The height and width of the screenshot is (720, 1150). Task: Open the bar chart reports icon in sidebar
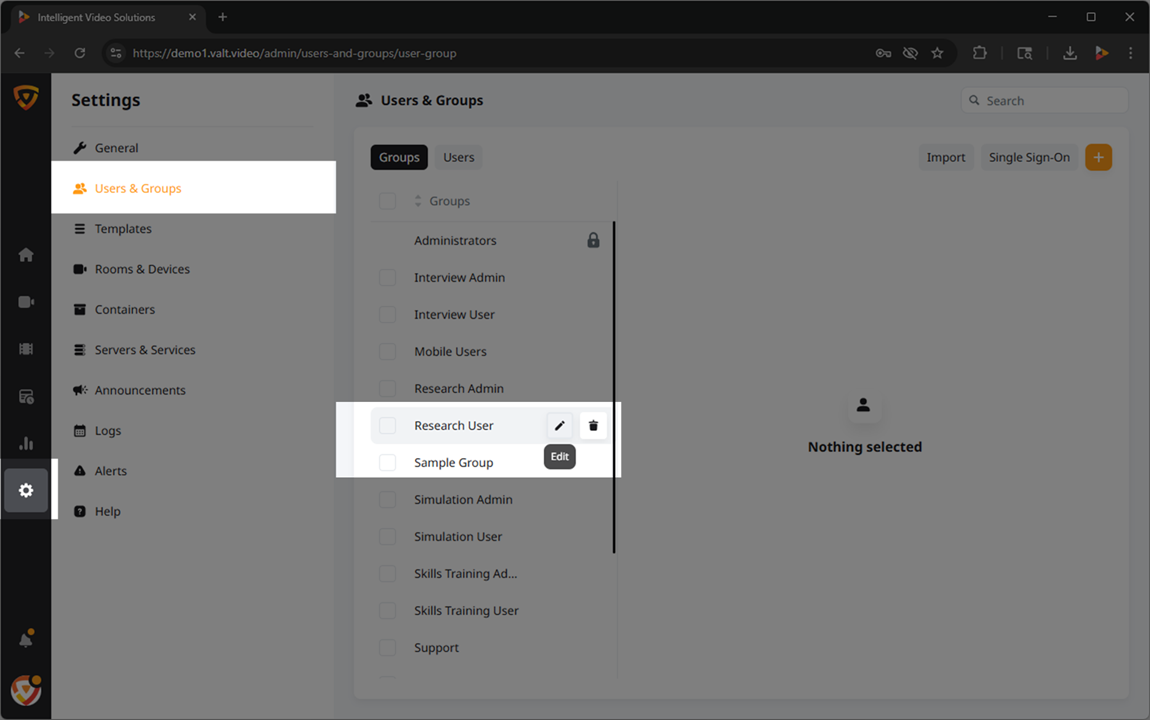tap(26, 444)
